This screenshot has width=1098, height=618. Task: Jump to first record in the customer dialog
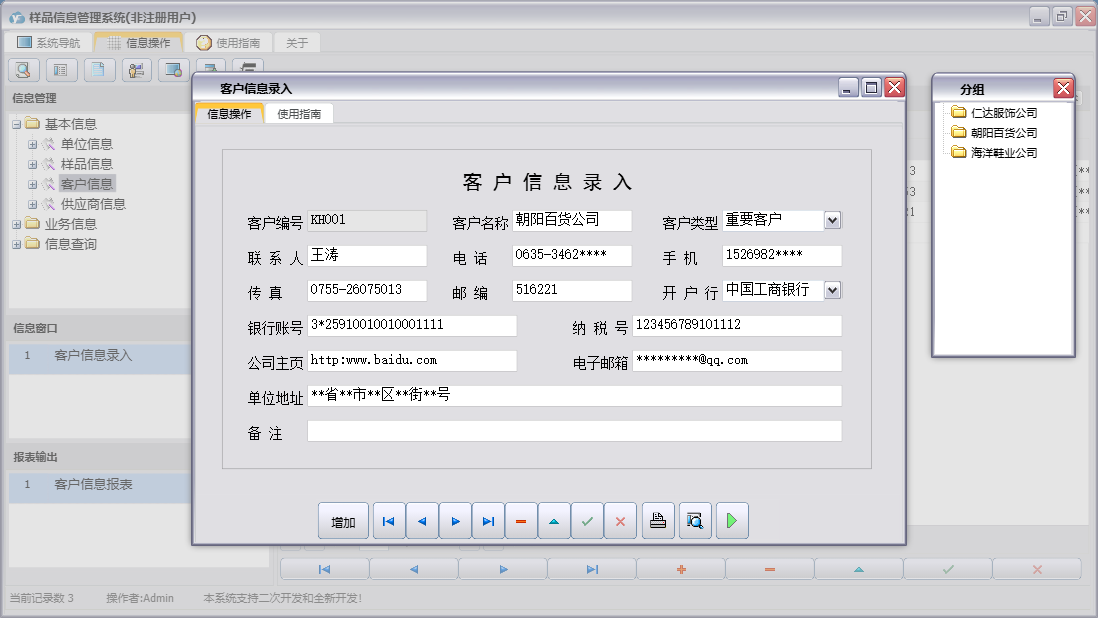coord(389,521)
